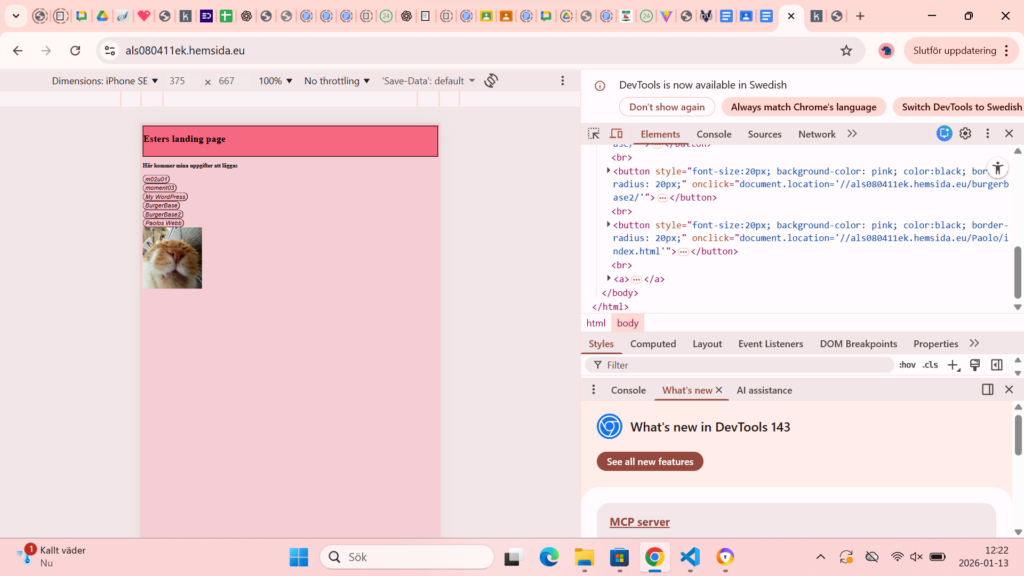Bookmark this page with the star icon
Screen dimensions: 1024x576
click(846, 50)
